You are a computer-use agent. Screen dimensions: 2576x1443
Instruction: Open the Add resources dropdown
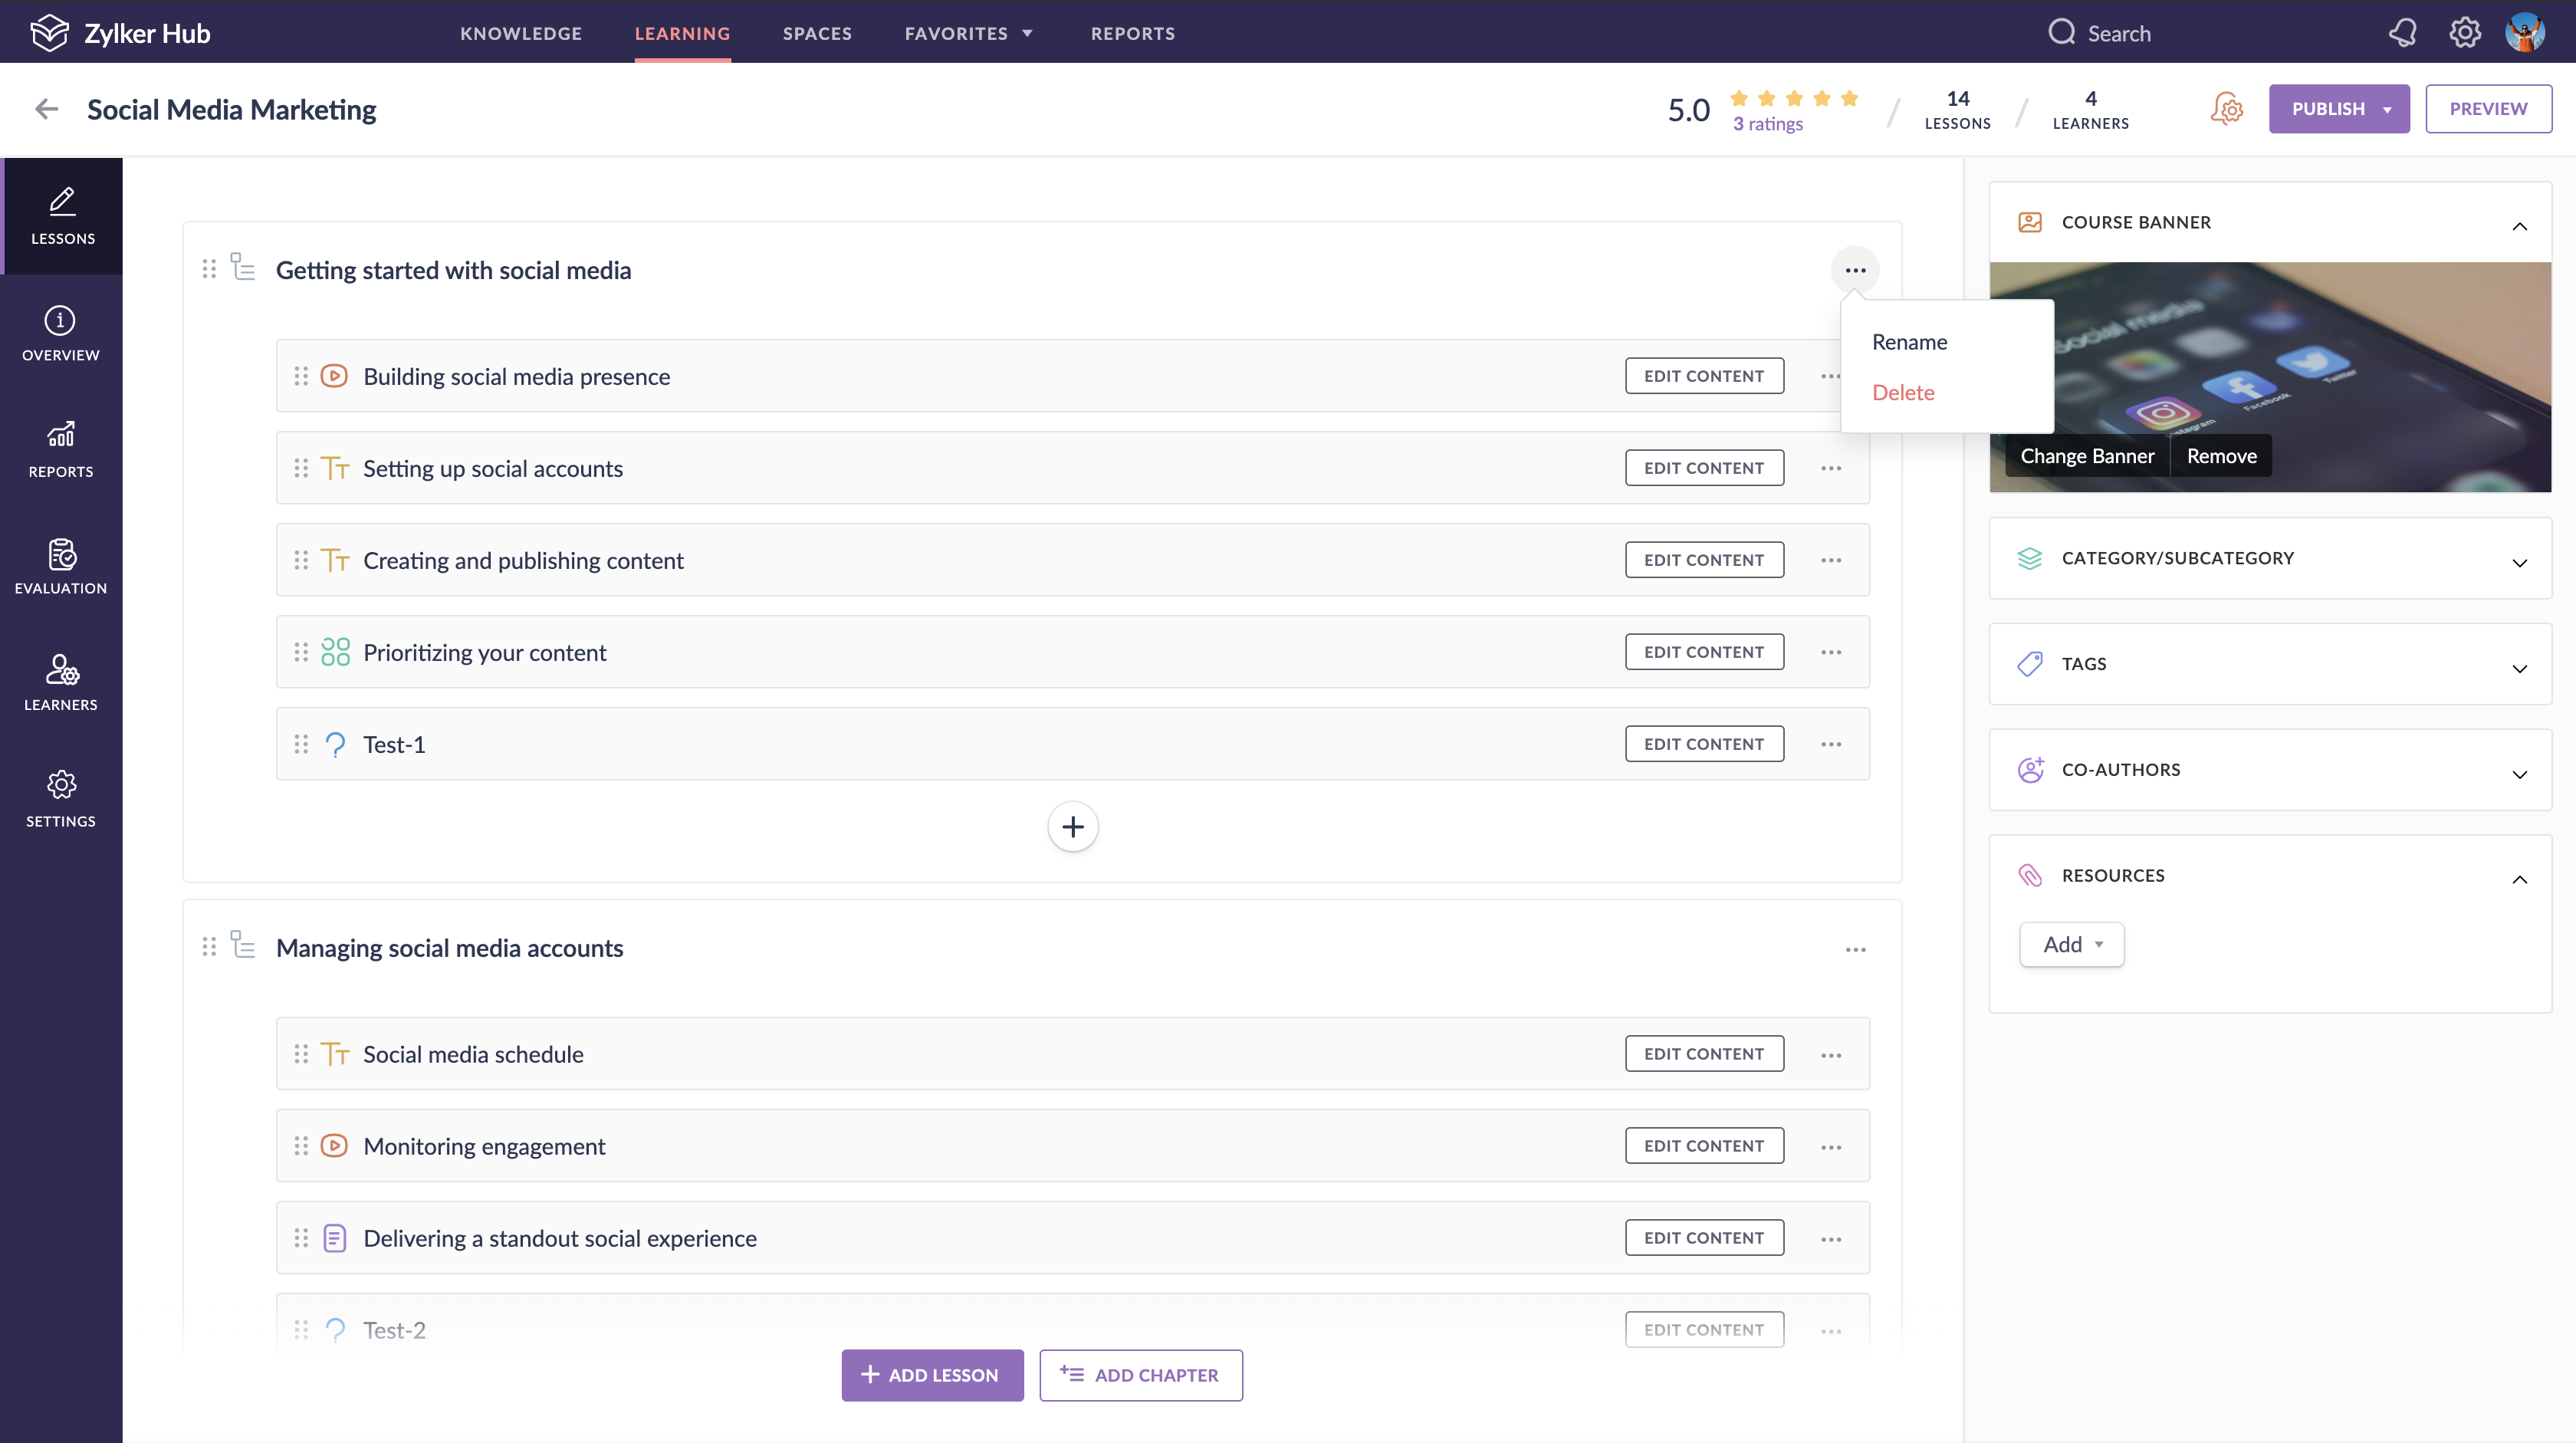2071,945
